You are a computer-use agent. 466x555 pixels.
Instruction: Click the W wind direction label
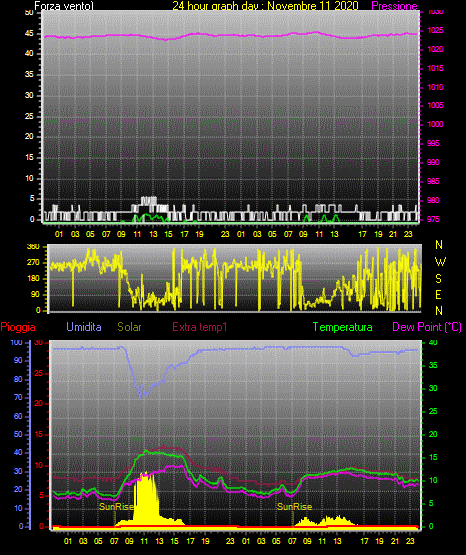pyautogui.click(x=440, y=262)
